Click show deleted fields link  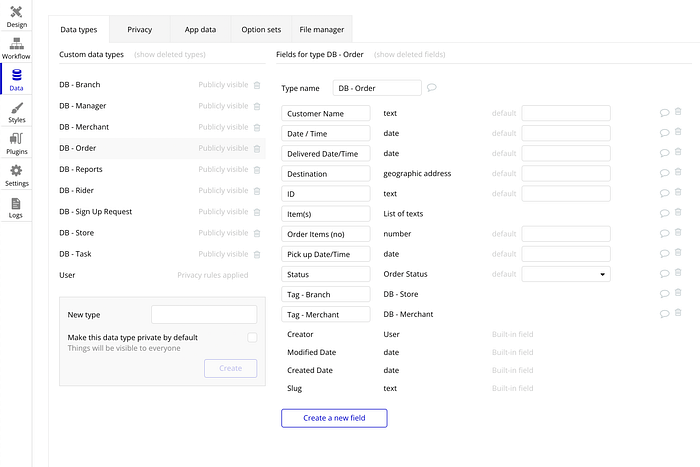[409, 54]
